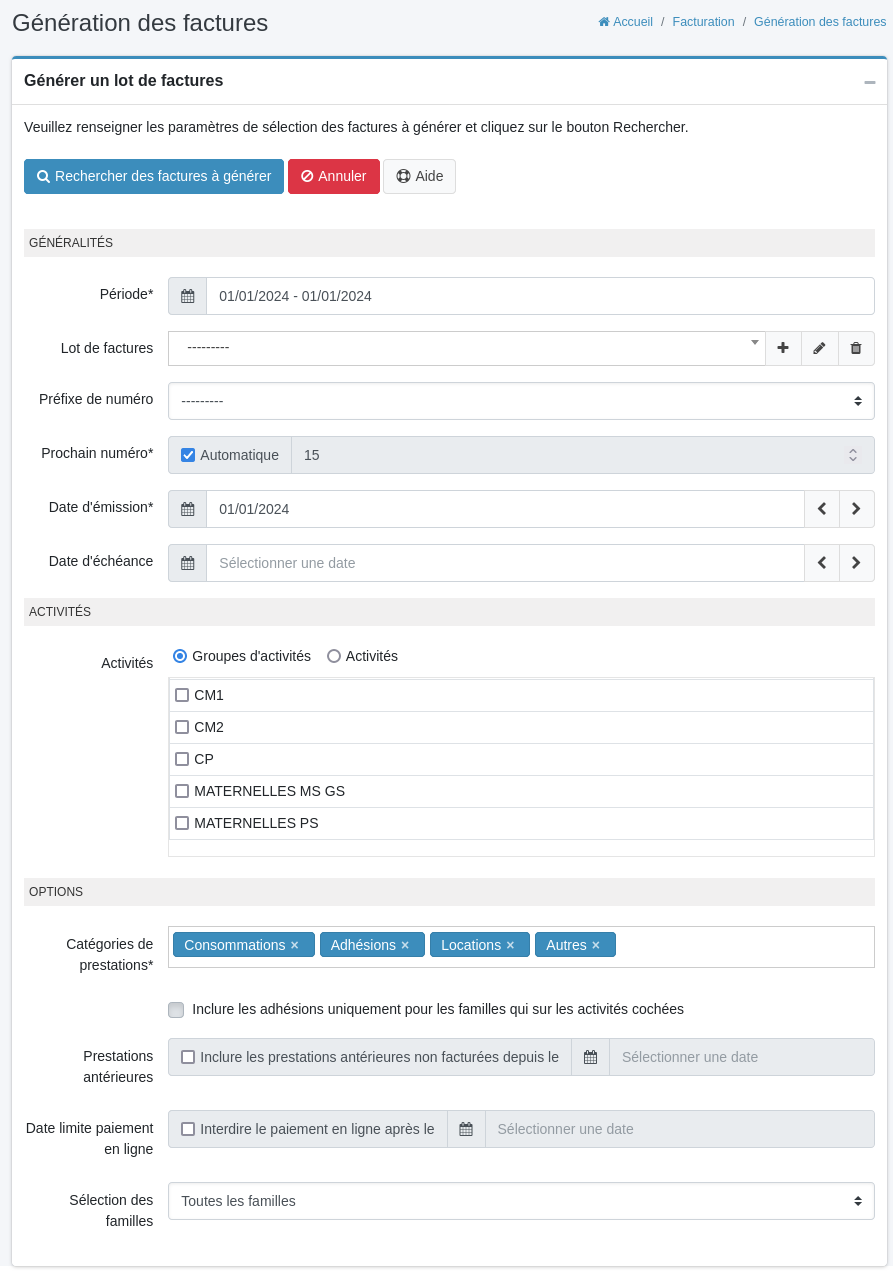
Task: Collapse the panel with the minus icon
Action: (869, 82)
